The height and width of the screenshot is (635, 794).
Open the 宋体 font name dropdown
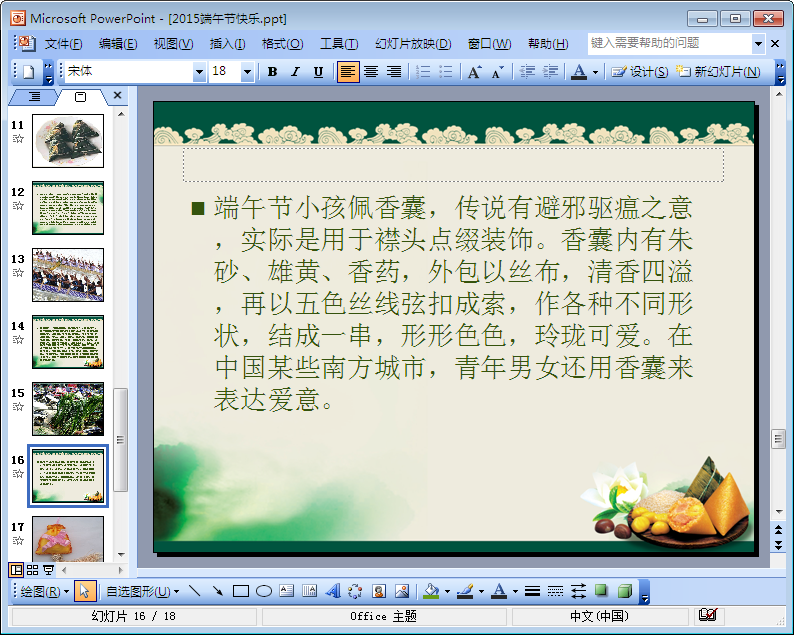[200, 72]
